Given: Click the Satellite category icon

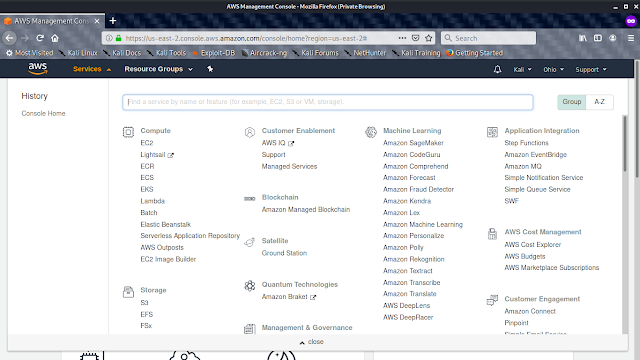Looking at the screenshot, I should click(249, 242).
